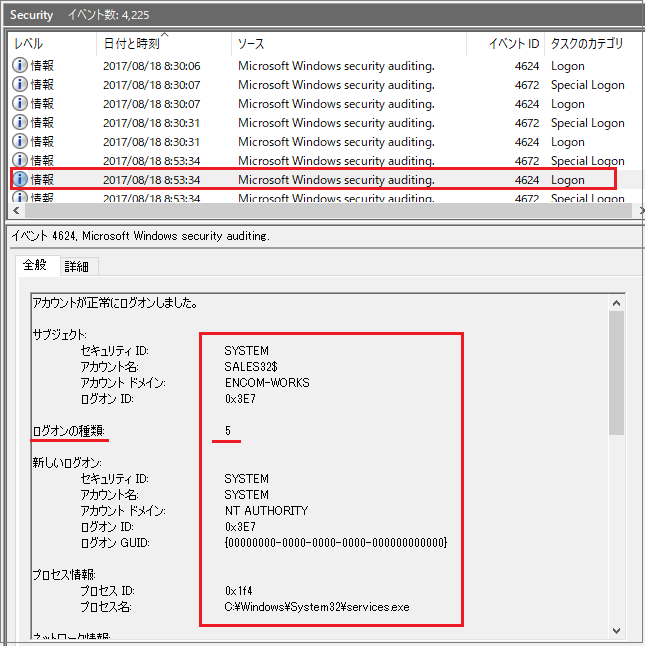The width and height of the screenshot is (645, 646).
Task: Click info icon of 8:30:31 Special Logon event
Action: coord(20,122)
